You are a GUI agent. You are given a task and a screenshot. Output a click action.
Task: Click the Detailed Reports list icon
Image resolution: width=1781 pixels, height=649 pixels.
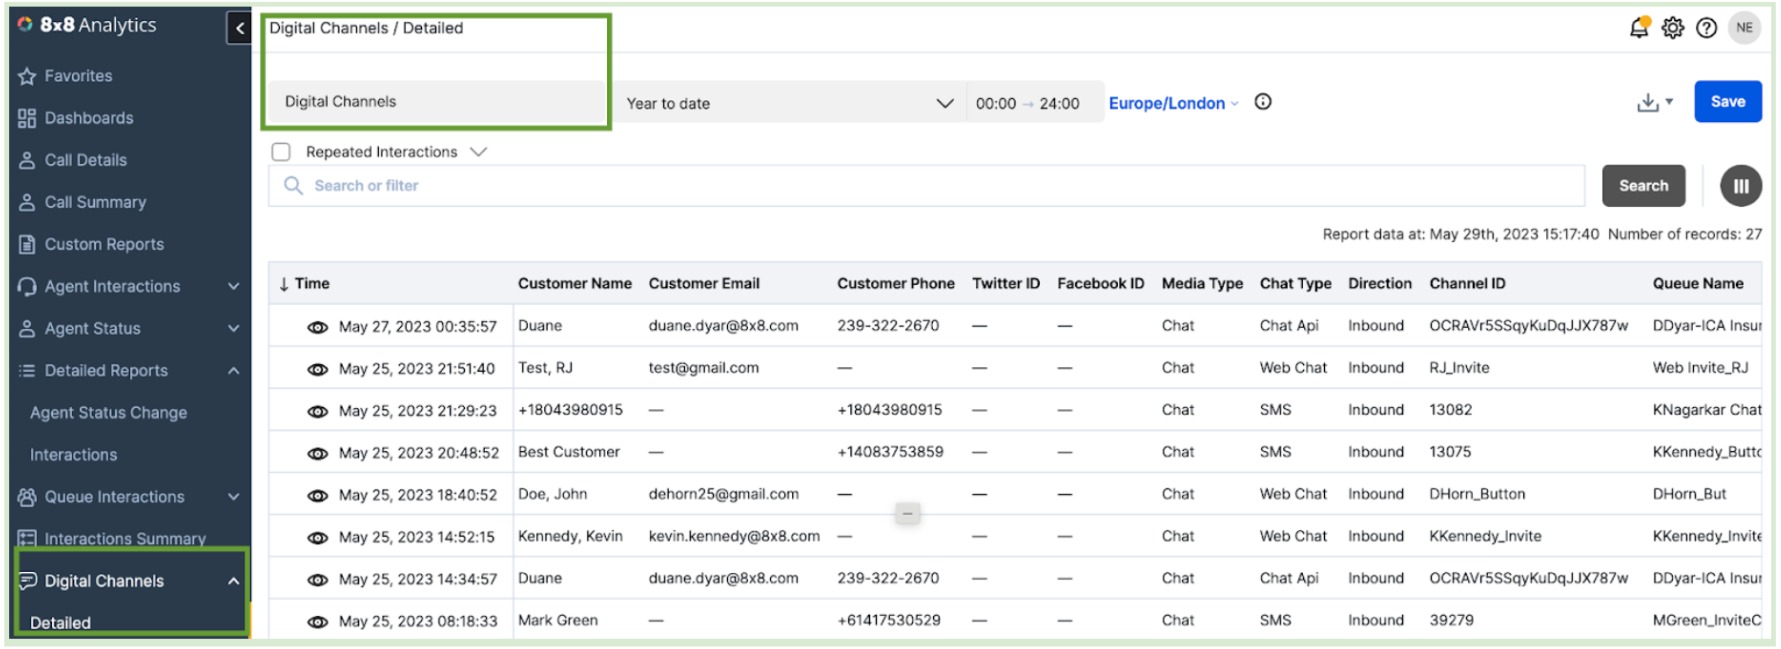pos(27,370)
